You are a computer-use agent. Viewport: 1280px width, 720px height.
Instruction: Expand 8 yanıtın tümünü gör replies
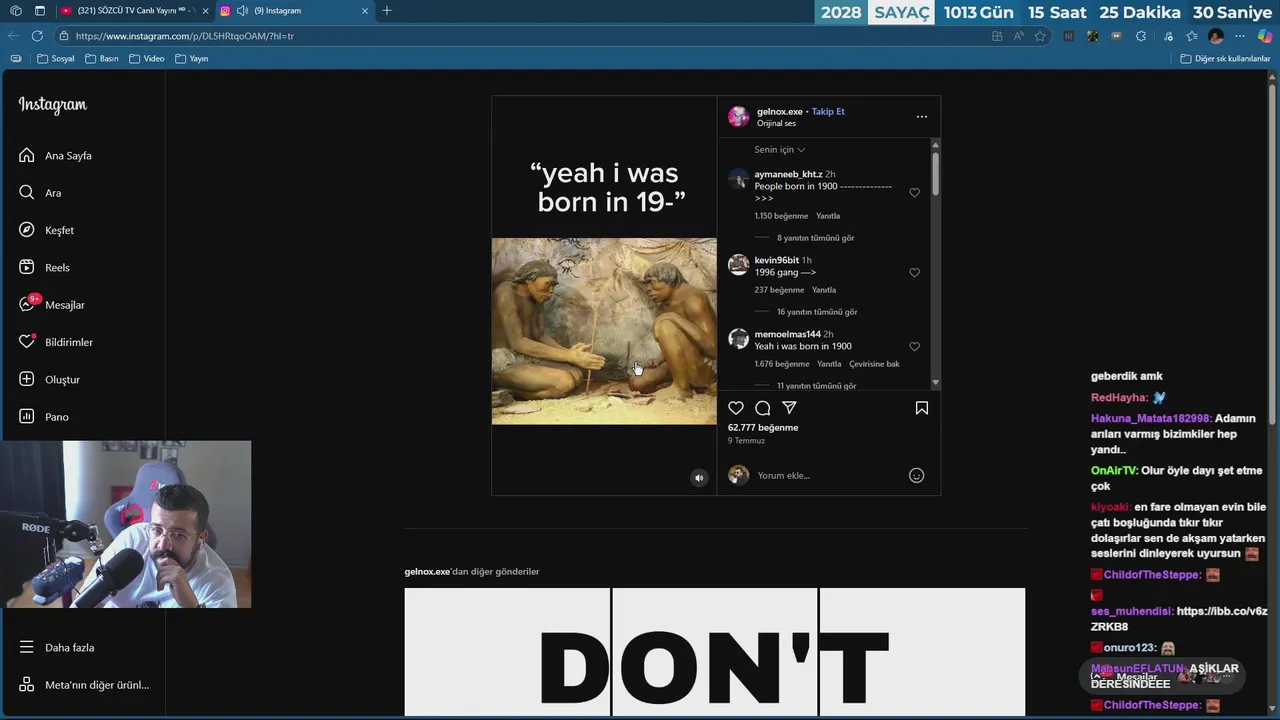(x=815, y=238)
